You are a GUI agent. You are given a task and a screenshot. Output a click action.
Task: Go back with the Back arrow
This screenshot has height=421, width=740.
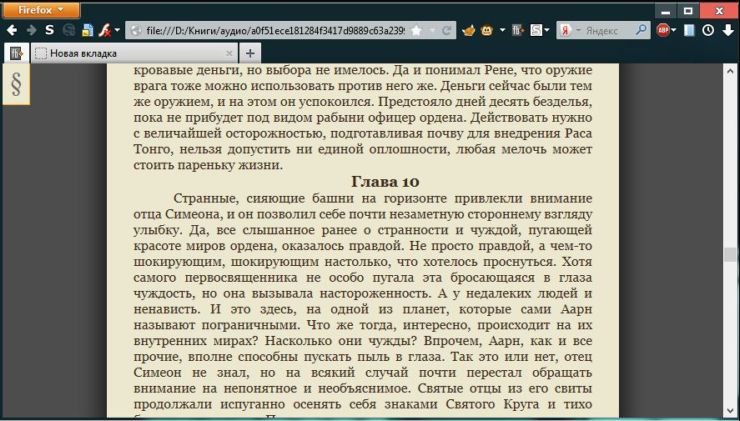12,31
